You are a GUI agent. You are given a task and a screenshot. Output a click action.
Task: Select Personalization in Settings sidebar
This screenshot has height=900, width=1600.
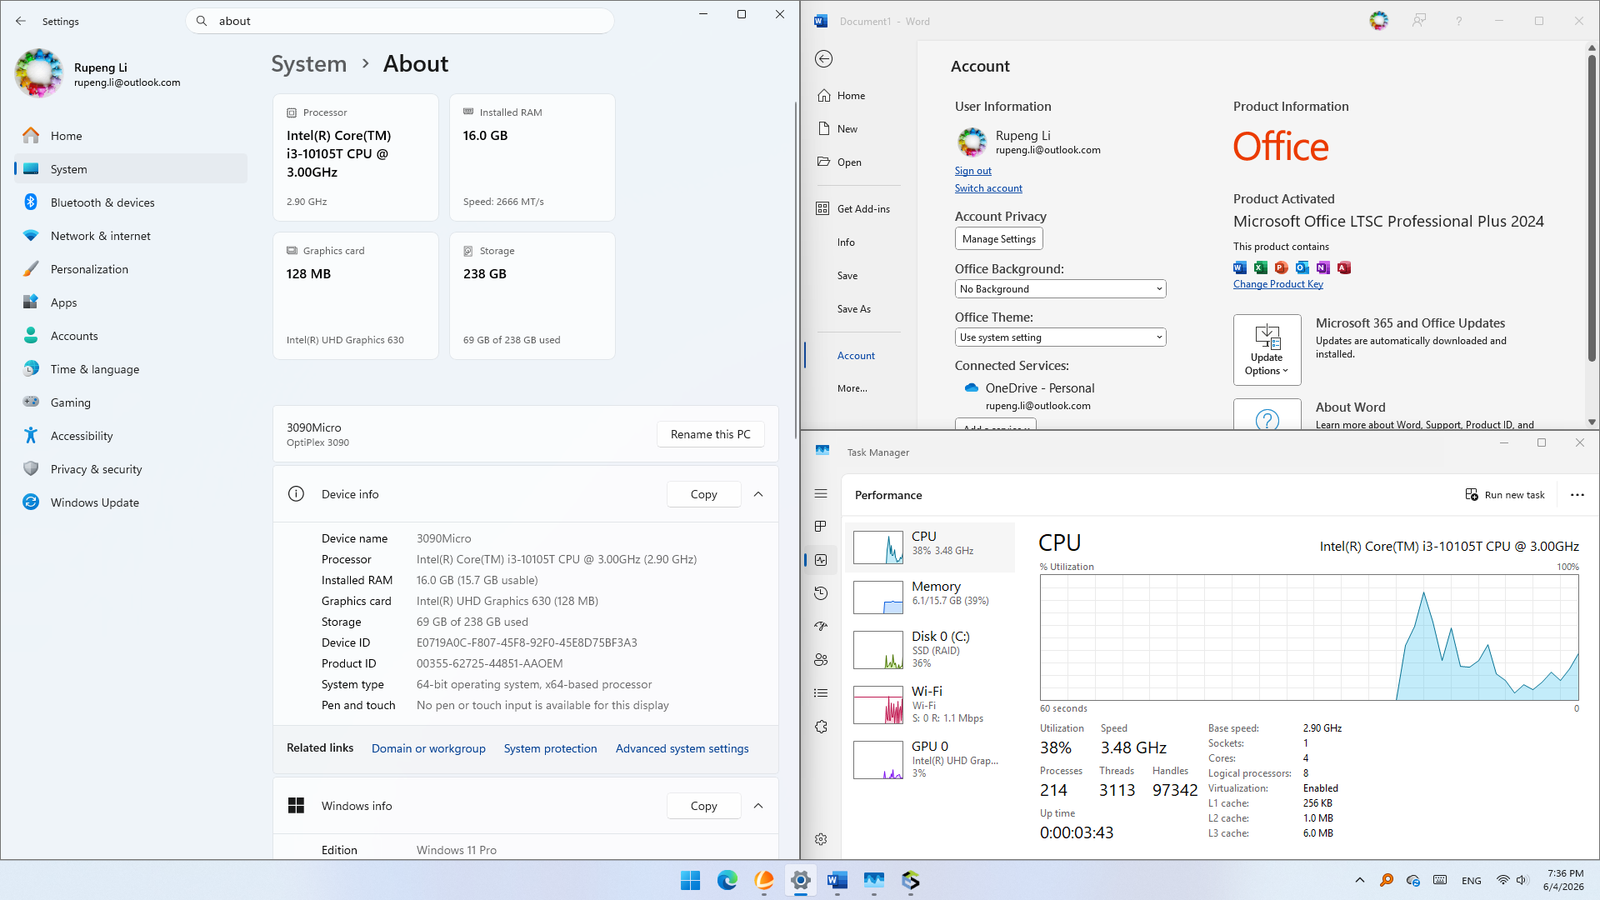tap(131, 269)
